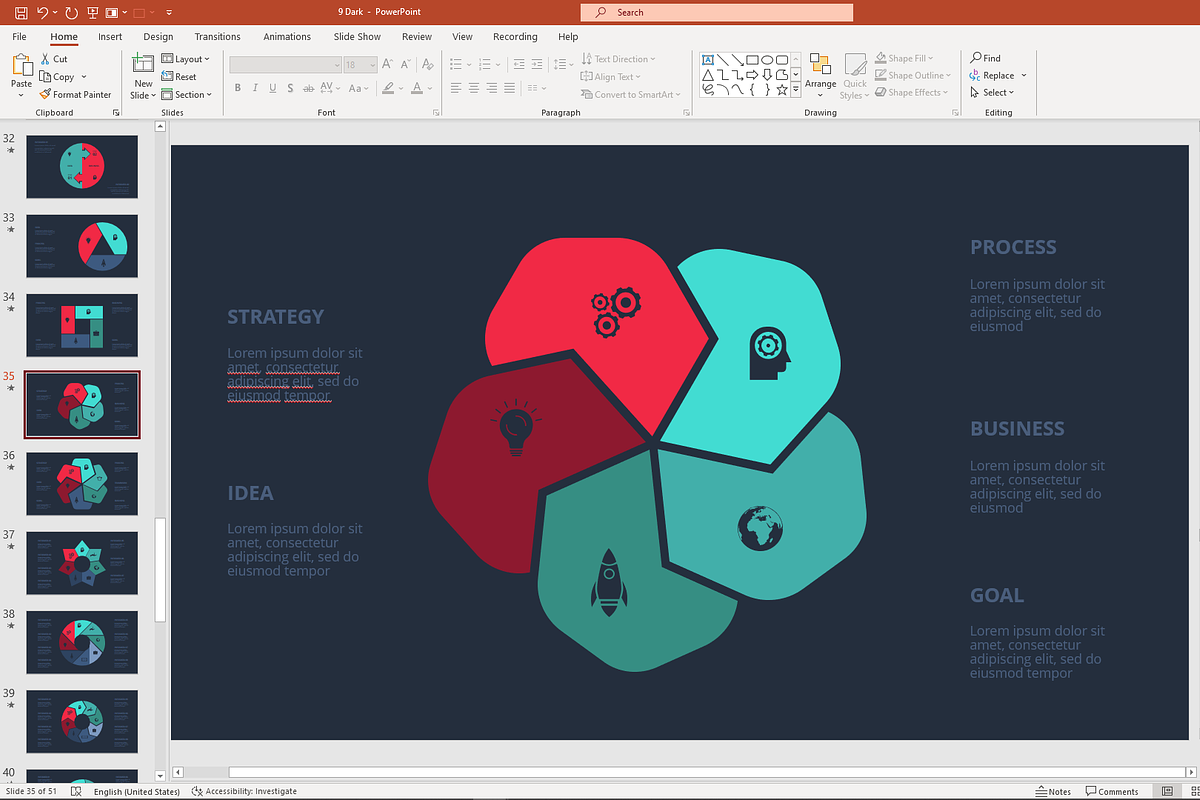Switch to the Transitions tab

[218, 37]
